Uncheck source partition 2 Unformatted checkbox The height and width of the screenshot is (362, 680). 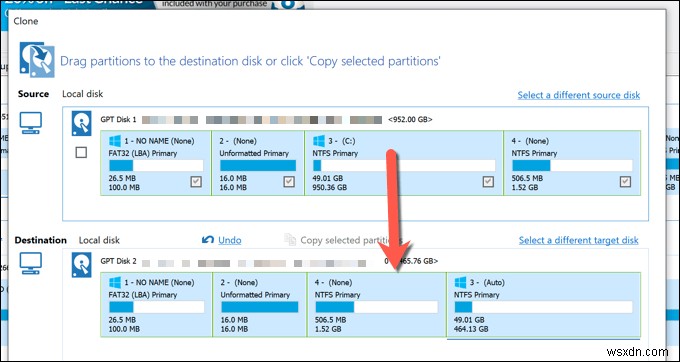click(x=289, y=182)
